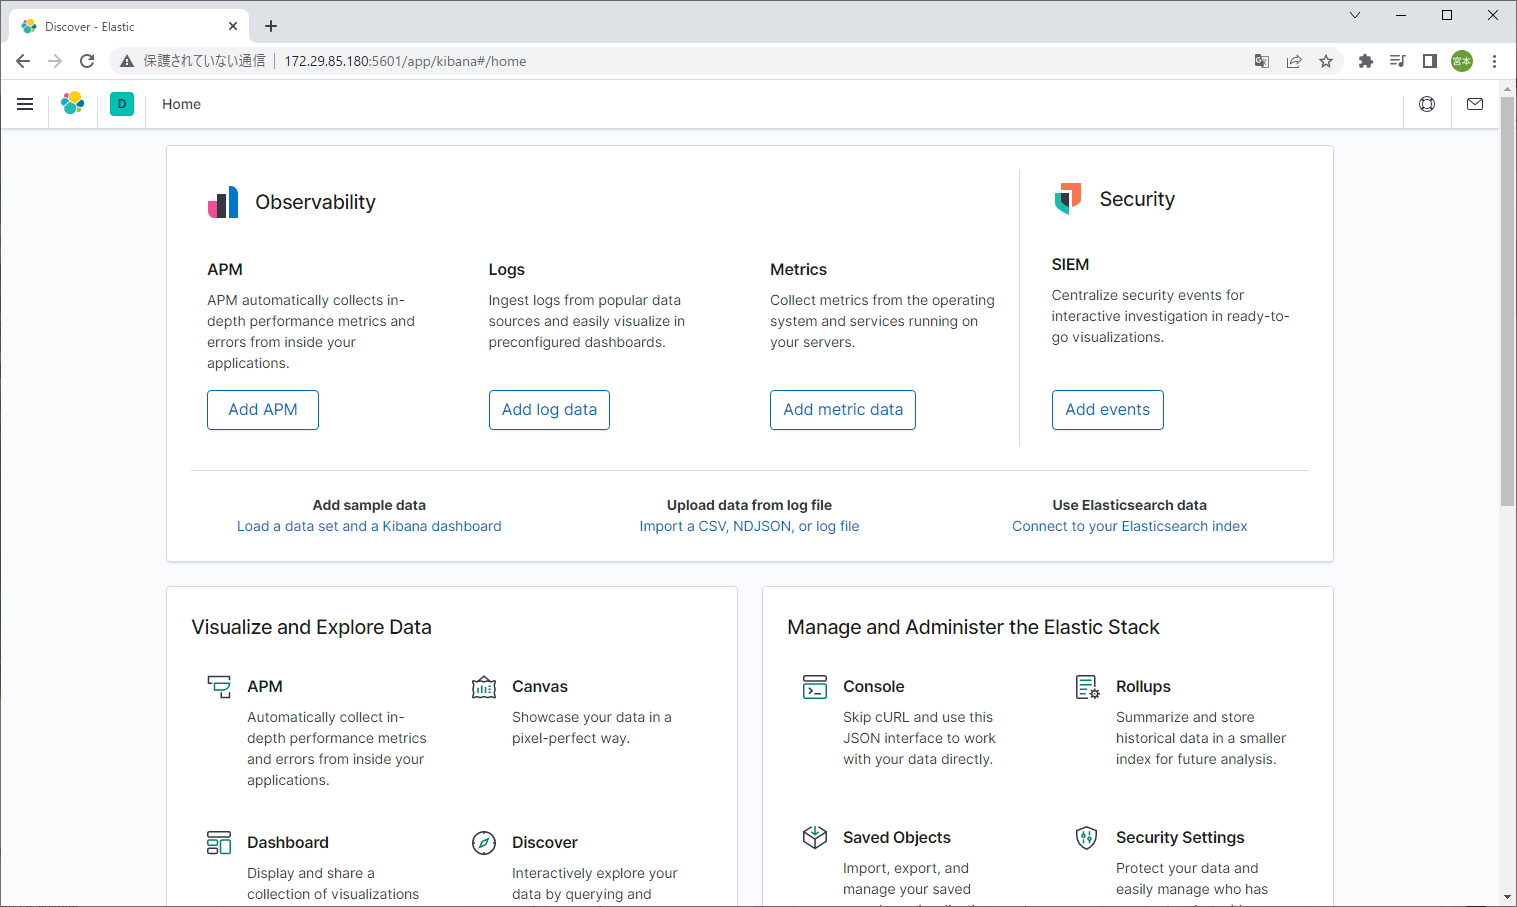Click the Canvas icon
Image resolution: width=1517 pixels, height=907 pixels.
pyautogui.click(x=484, y=687)
